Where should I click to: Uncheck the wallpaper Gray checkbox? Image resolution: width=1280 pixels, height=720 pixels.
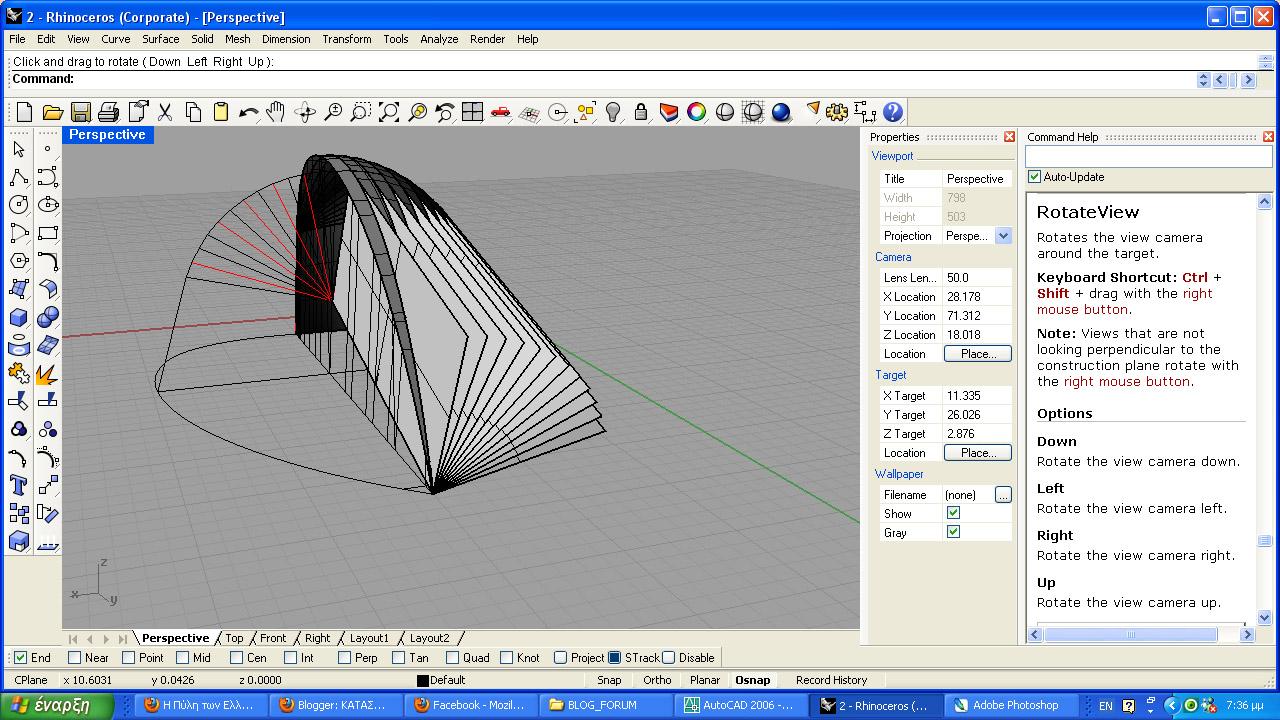[x=953, y=532]
